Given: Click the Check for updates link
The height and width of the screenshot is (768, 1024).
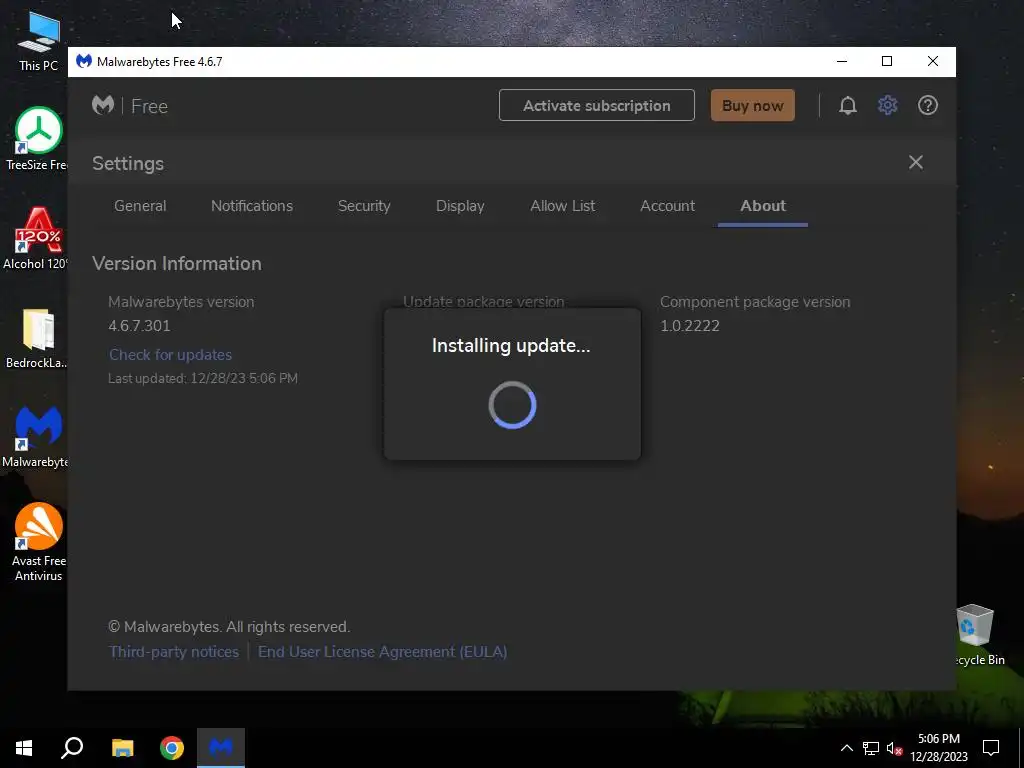Looking at the screenshot, I should pyautogui.click(x=170, y=355).
